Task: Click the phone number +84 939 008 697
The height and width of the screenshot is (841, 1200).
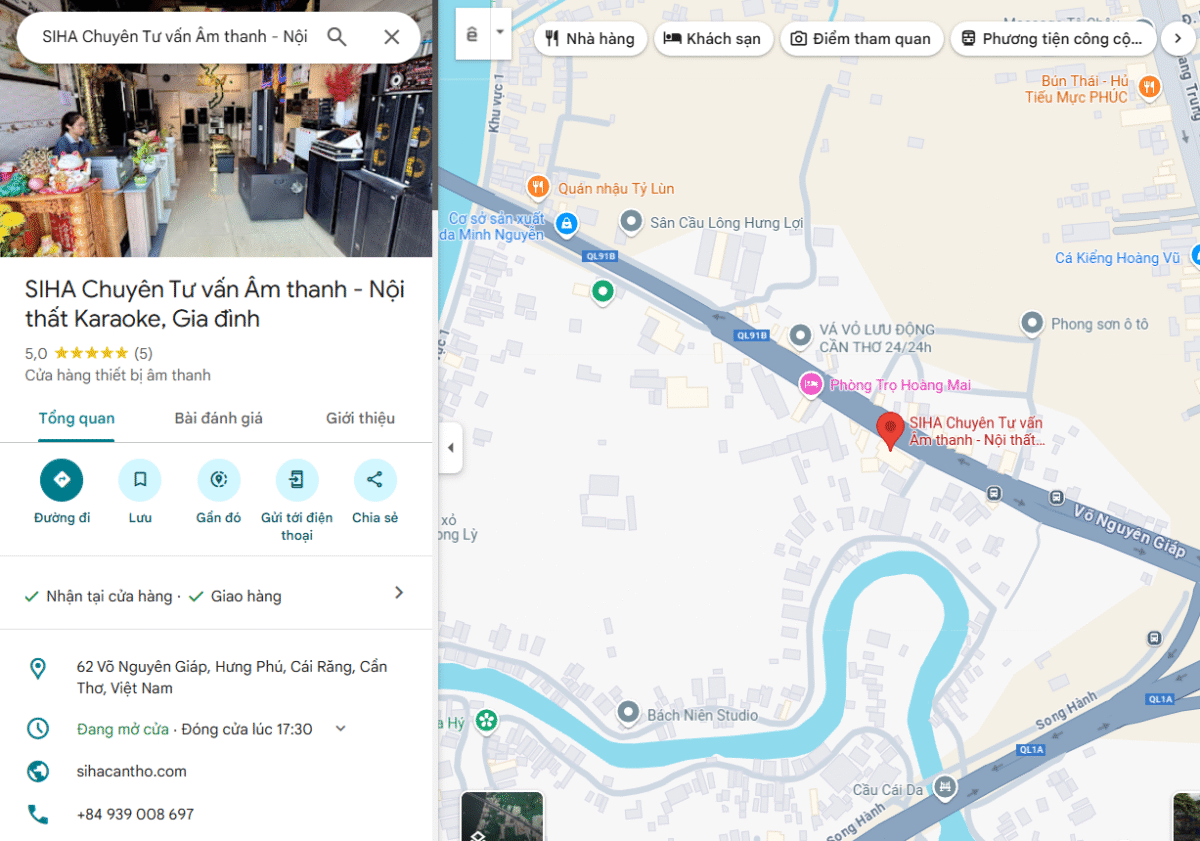Action: point(135,814)
